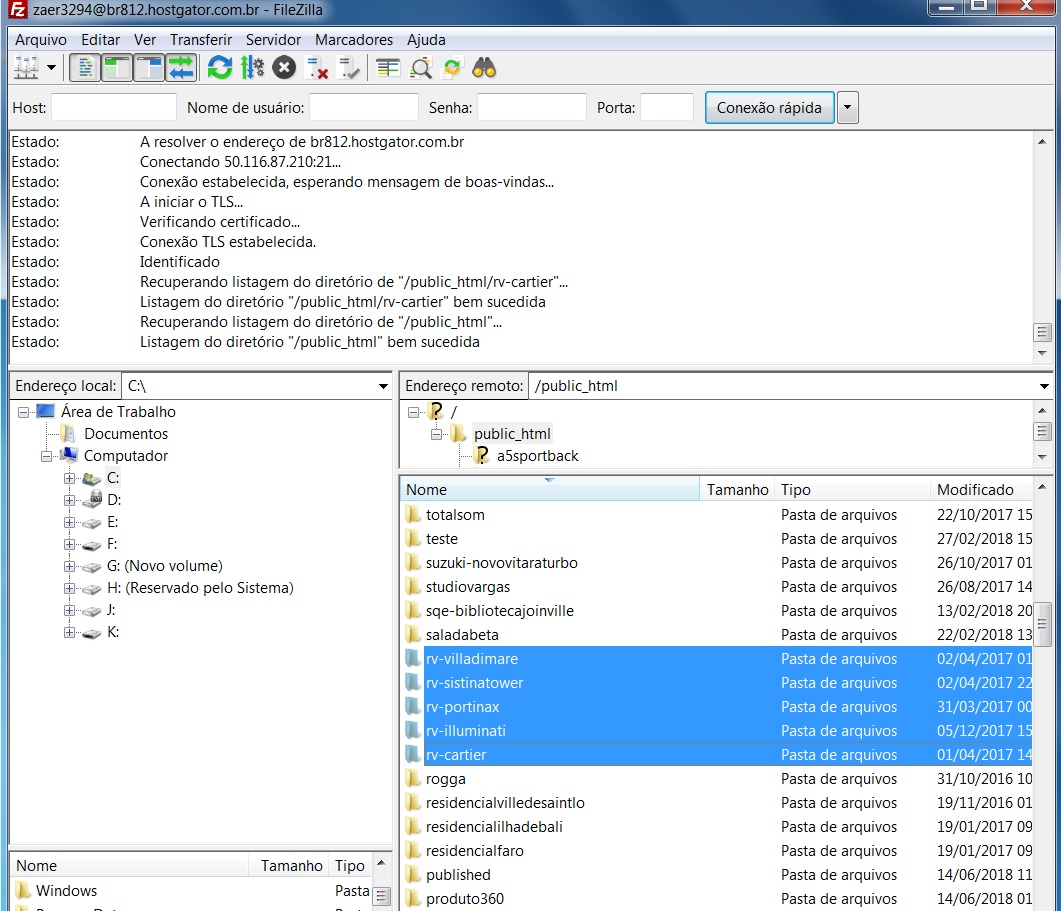The width and height of the screenshot is (1061, 911).
Task: Click the disconnect from server icon
Action: (x=317, y=68)
